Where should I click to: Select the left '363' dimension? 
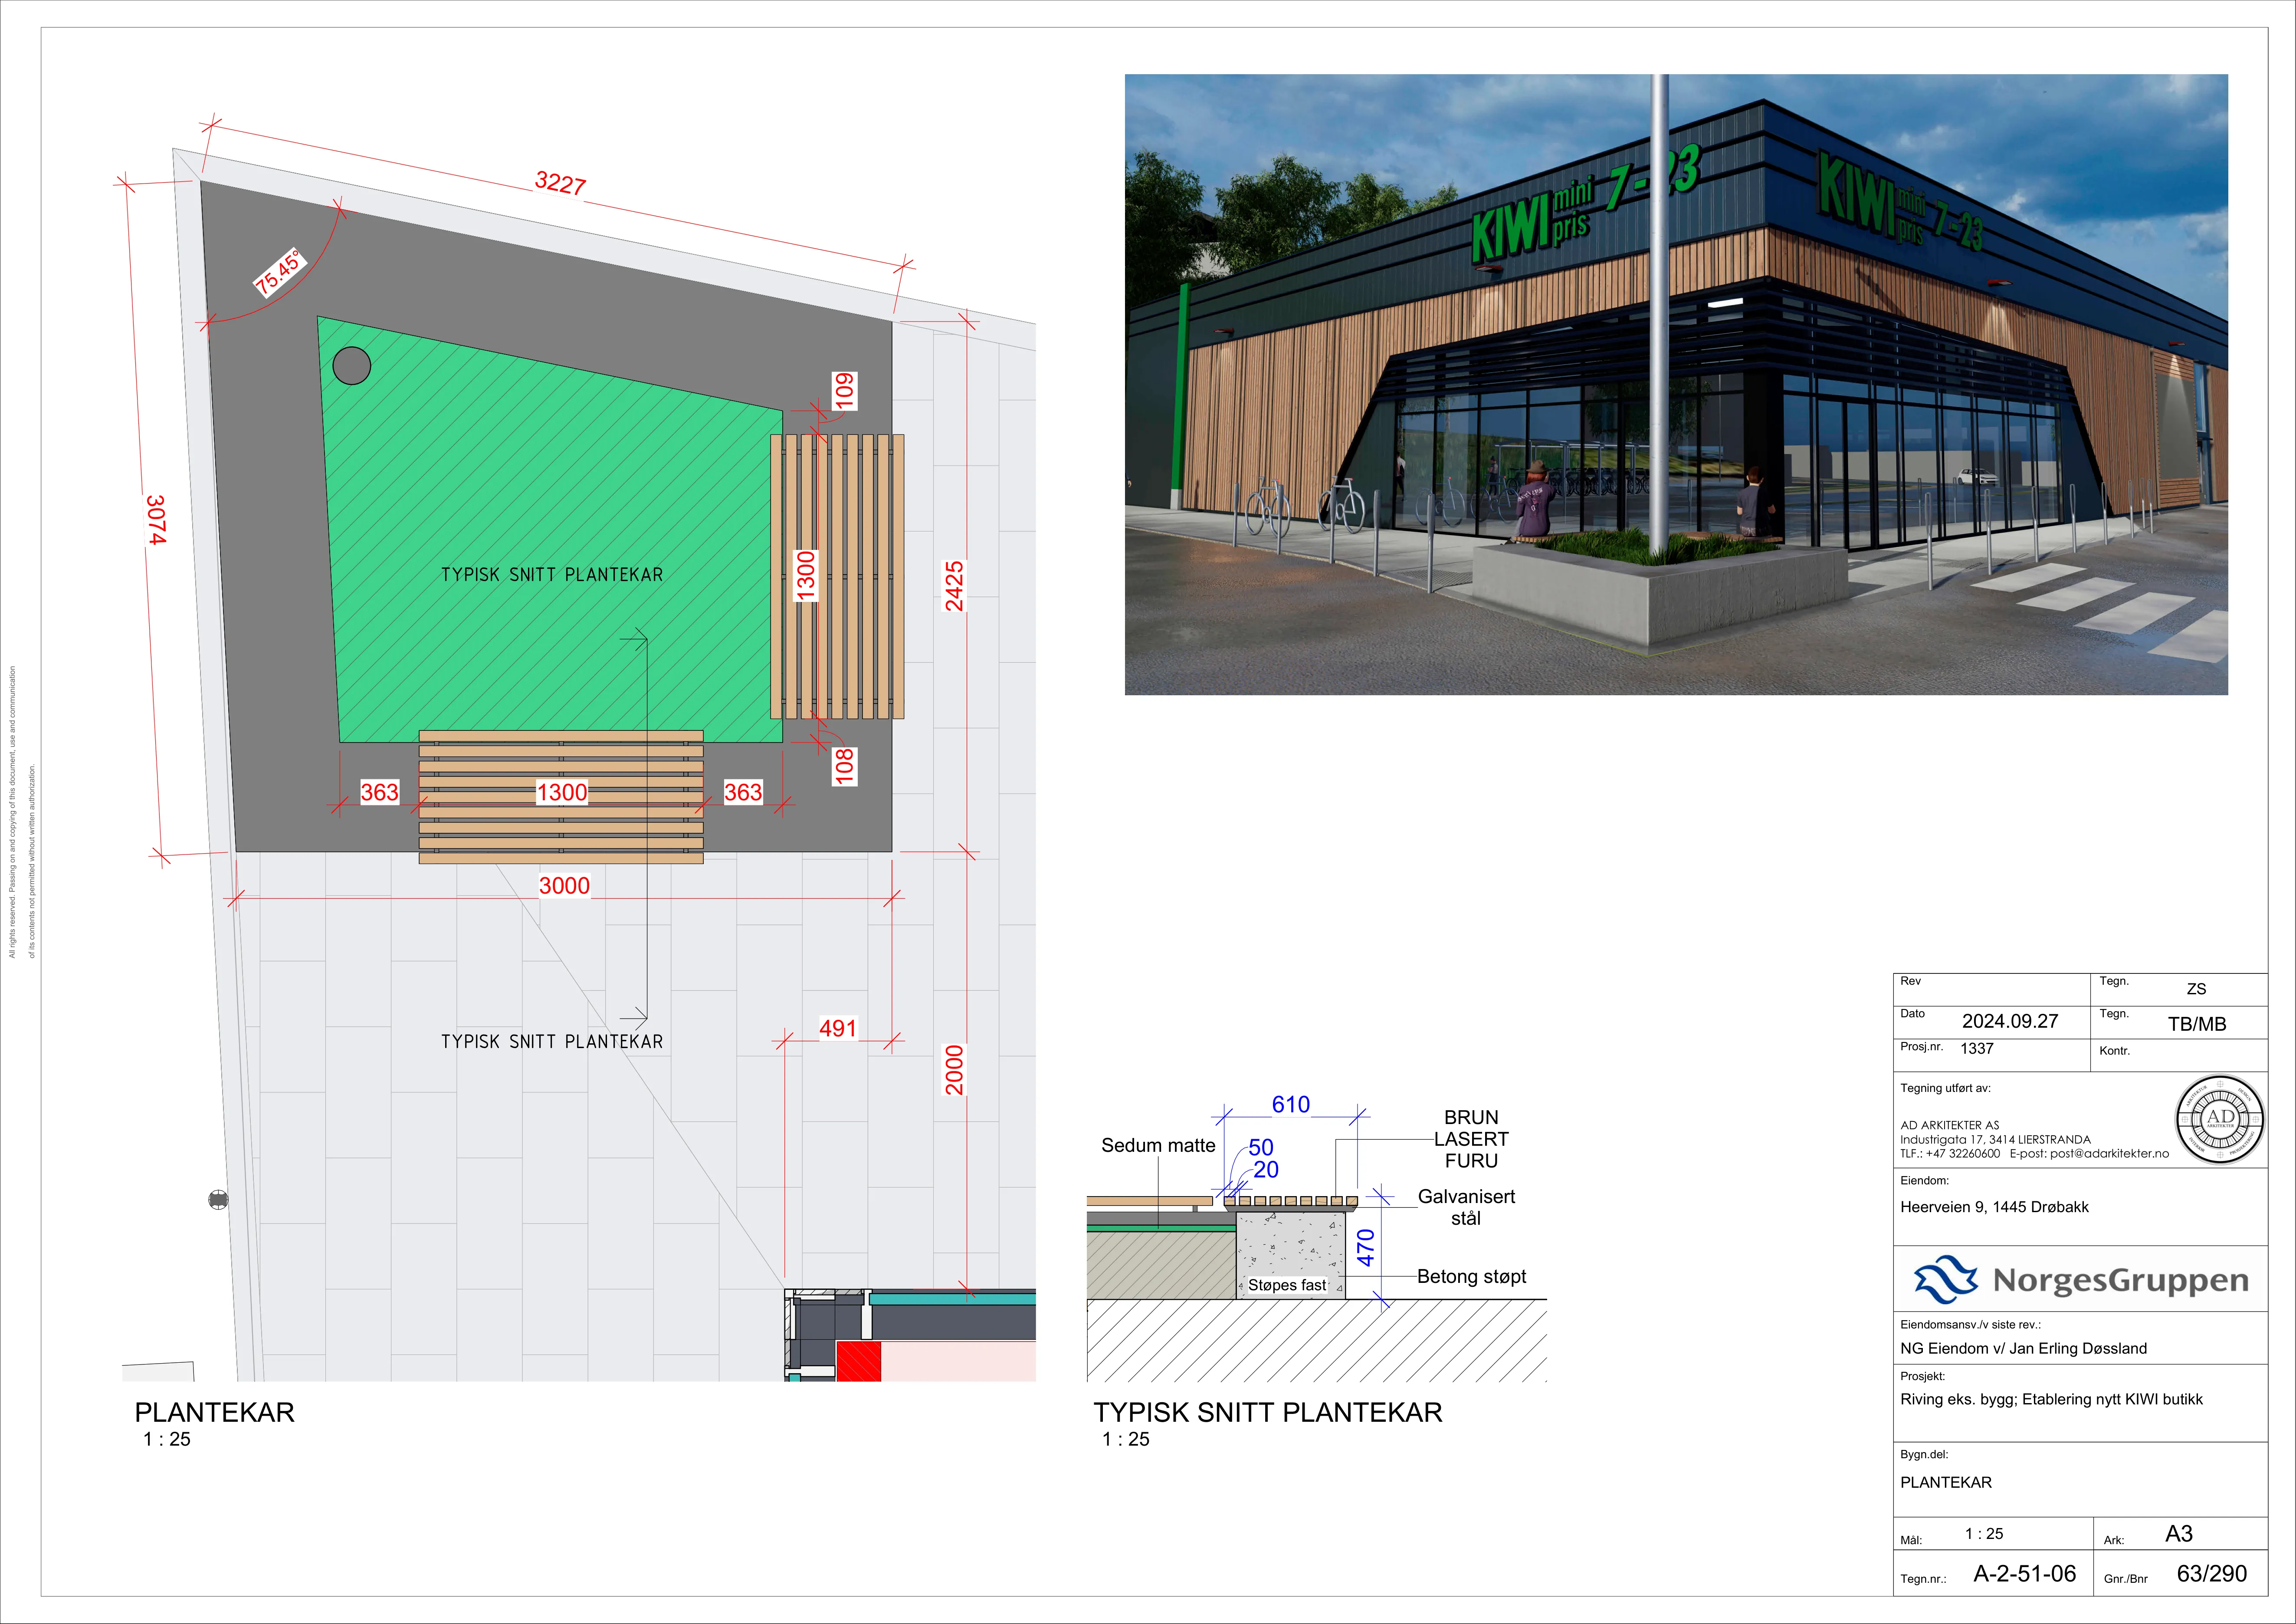coord(379,792)
